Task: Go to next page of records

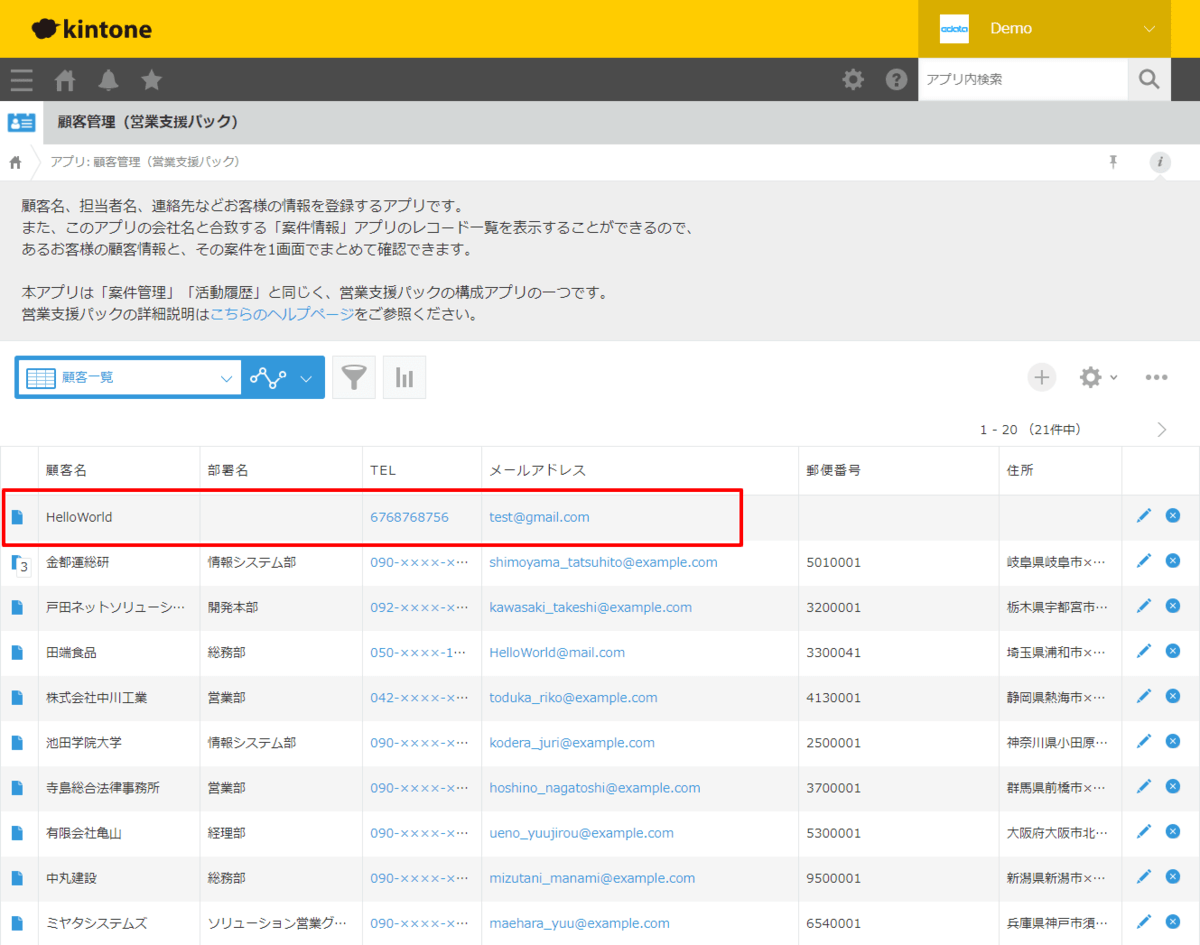Action: 1161,430
